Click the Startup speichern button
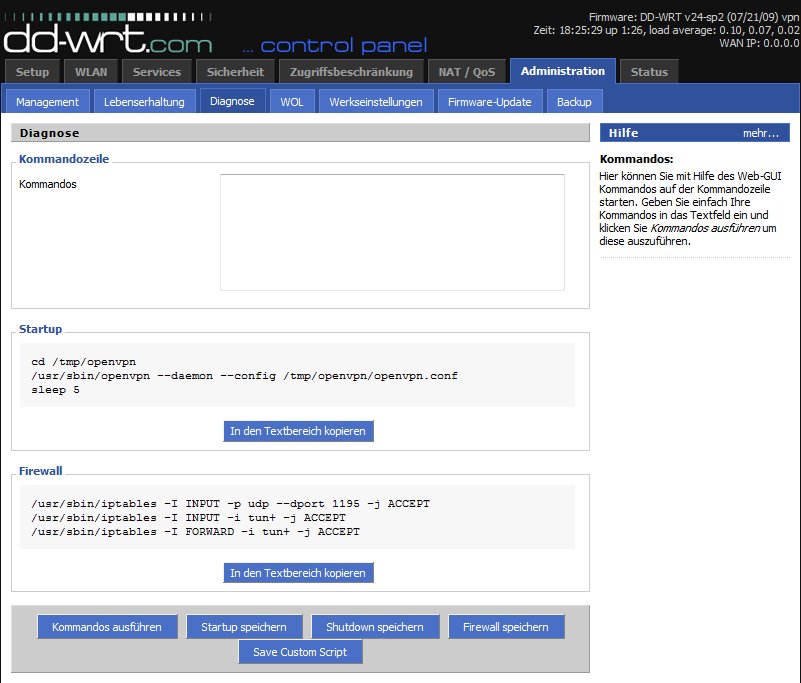The width and height of the screenshot is (801, 683). coord(244,627)
